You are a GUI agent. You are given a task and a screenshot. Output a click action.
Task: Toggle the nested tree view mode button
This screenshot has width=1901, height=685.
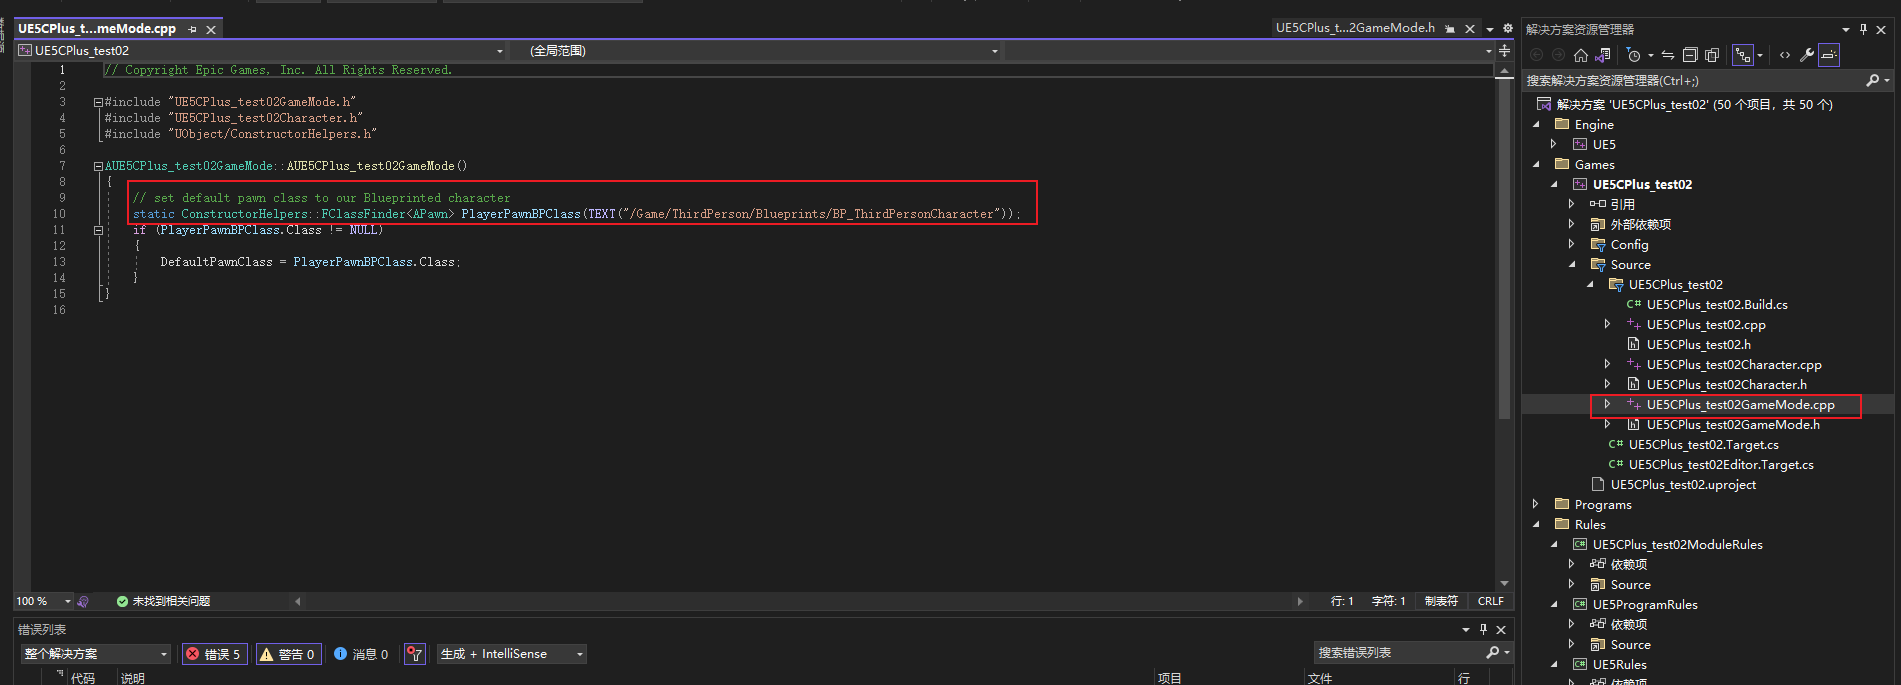[1743, 55]
